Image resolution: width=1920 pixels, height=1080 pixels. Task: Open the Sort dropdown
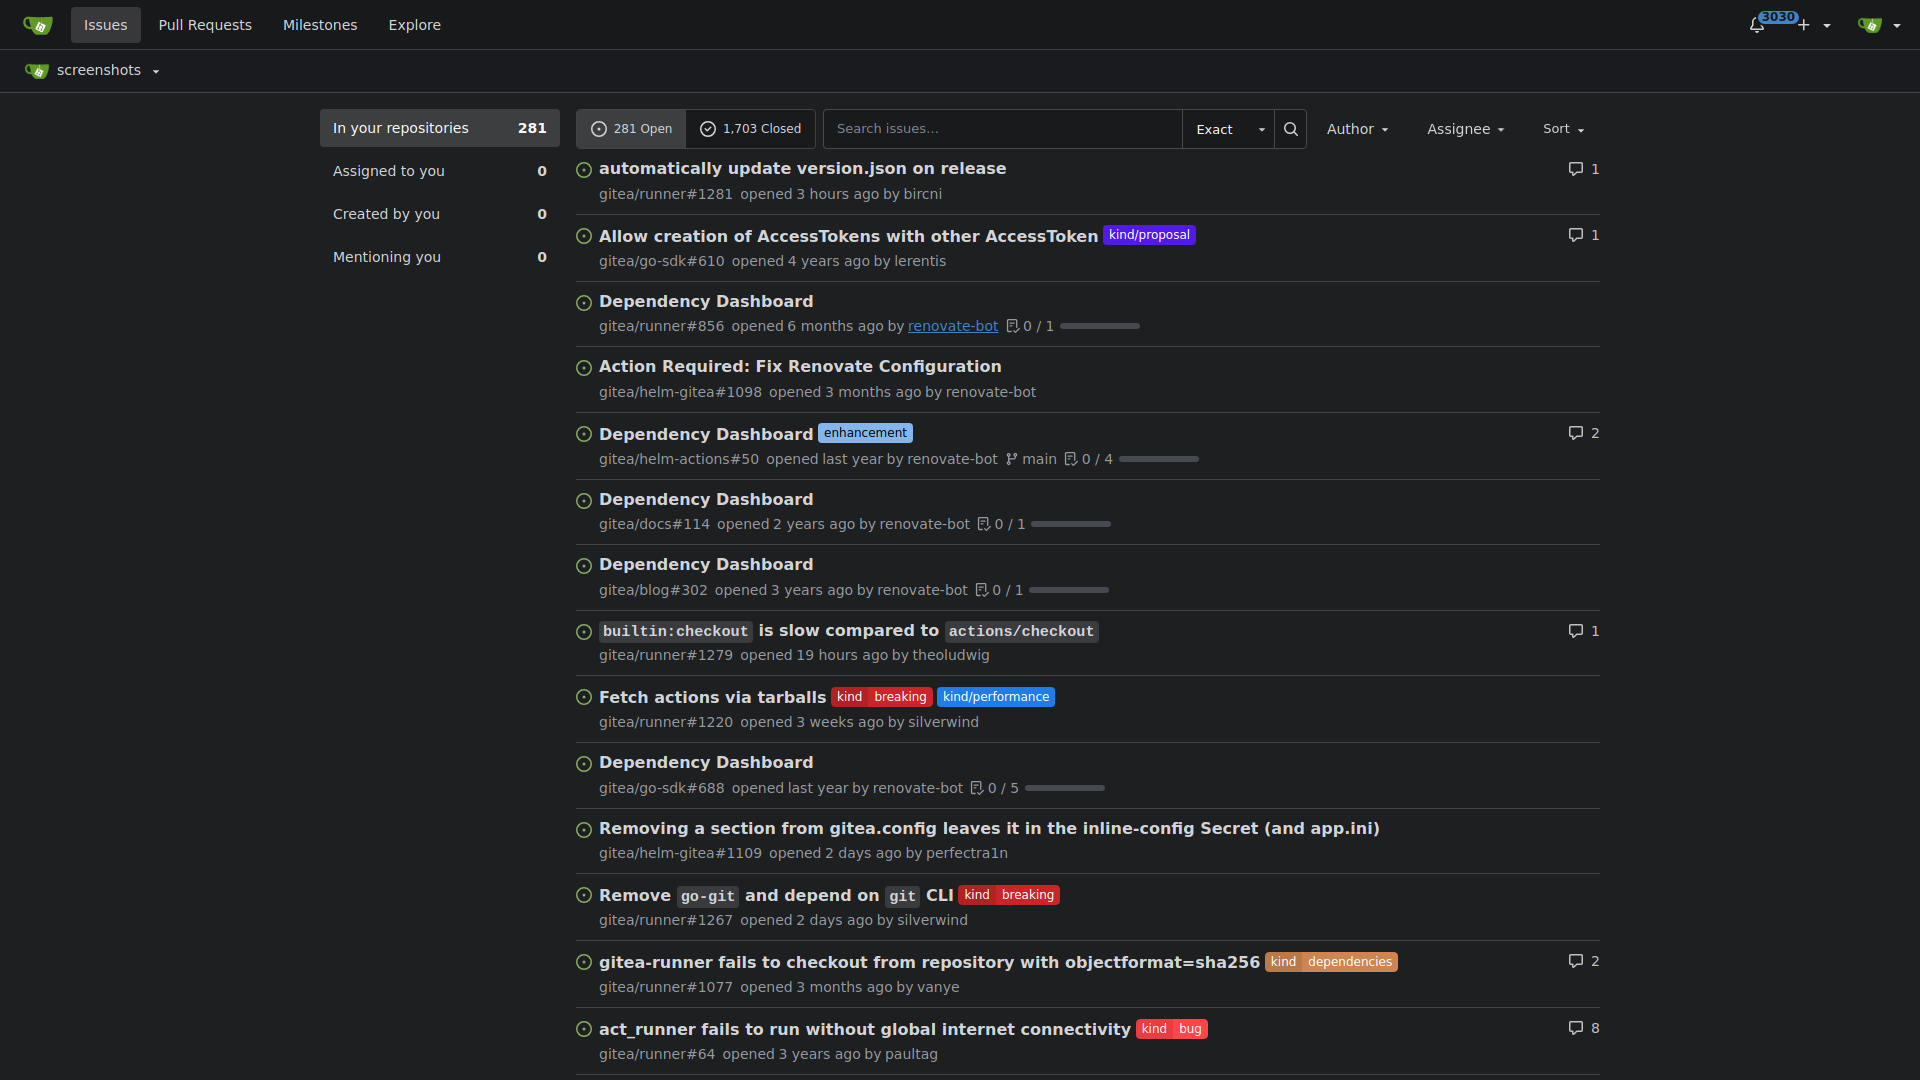[1563, 129]
